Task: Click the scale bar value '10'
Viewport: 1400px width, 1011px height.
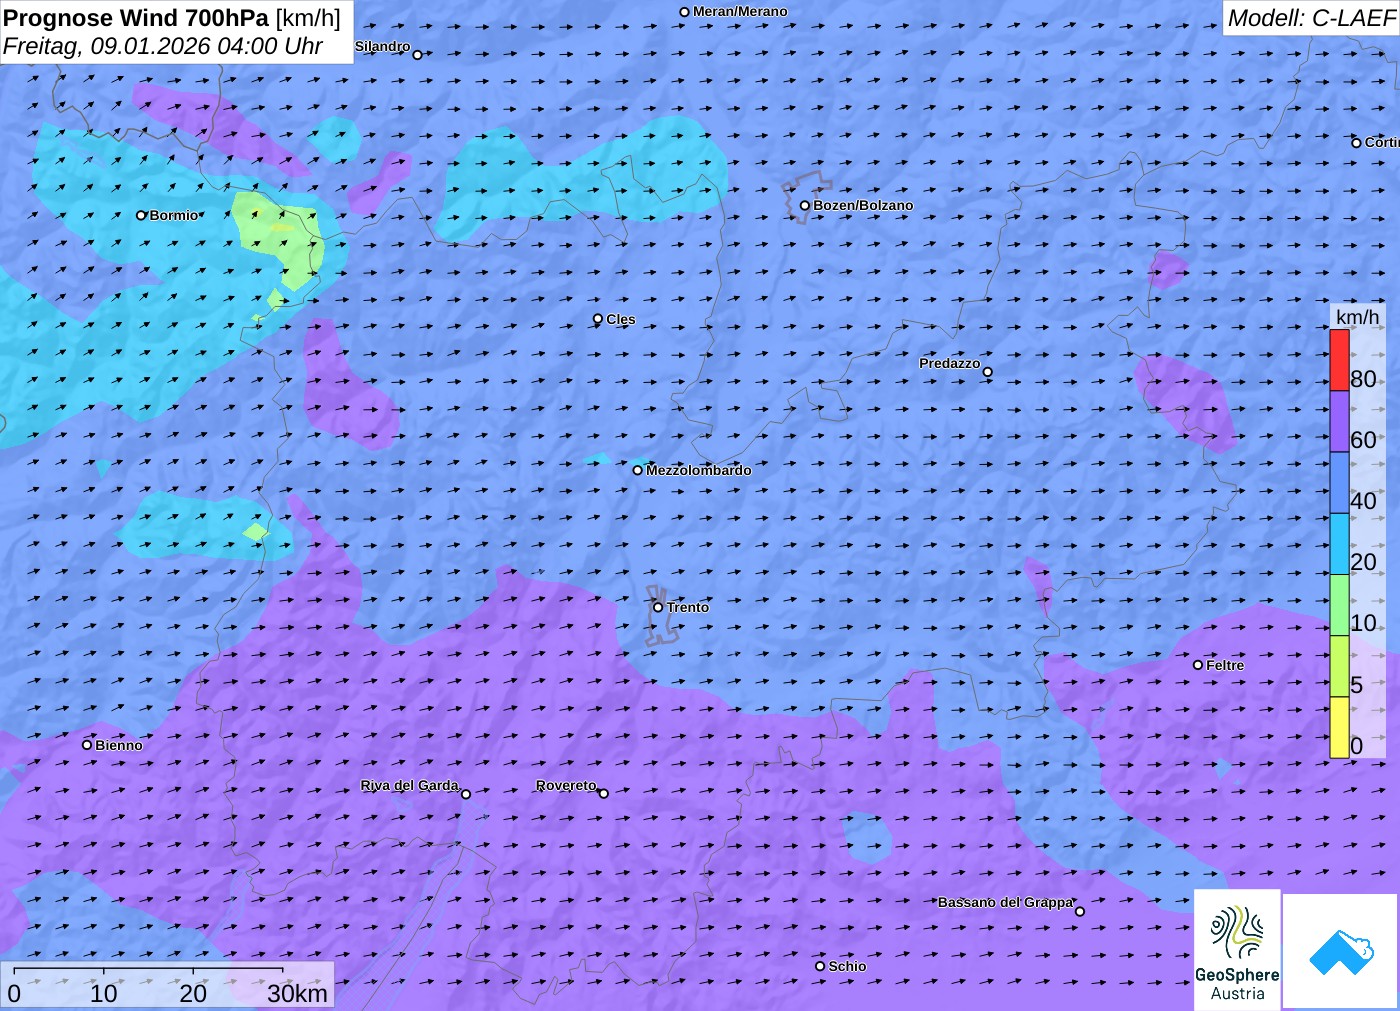Action: coord(104,993)
